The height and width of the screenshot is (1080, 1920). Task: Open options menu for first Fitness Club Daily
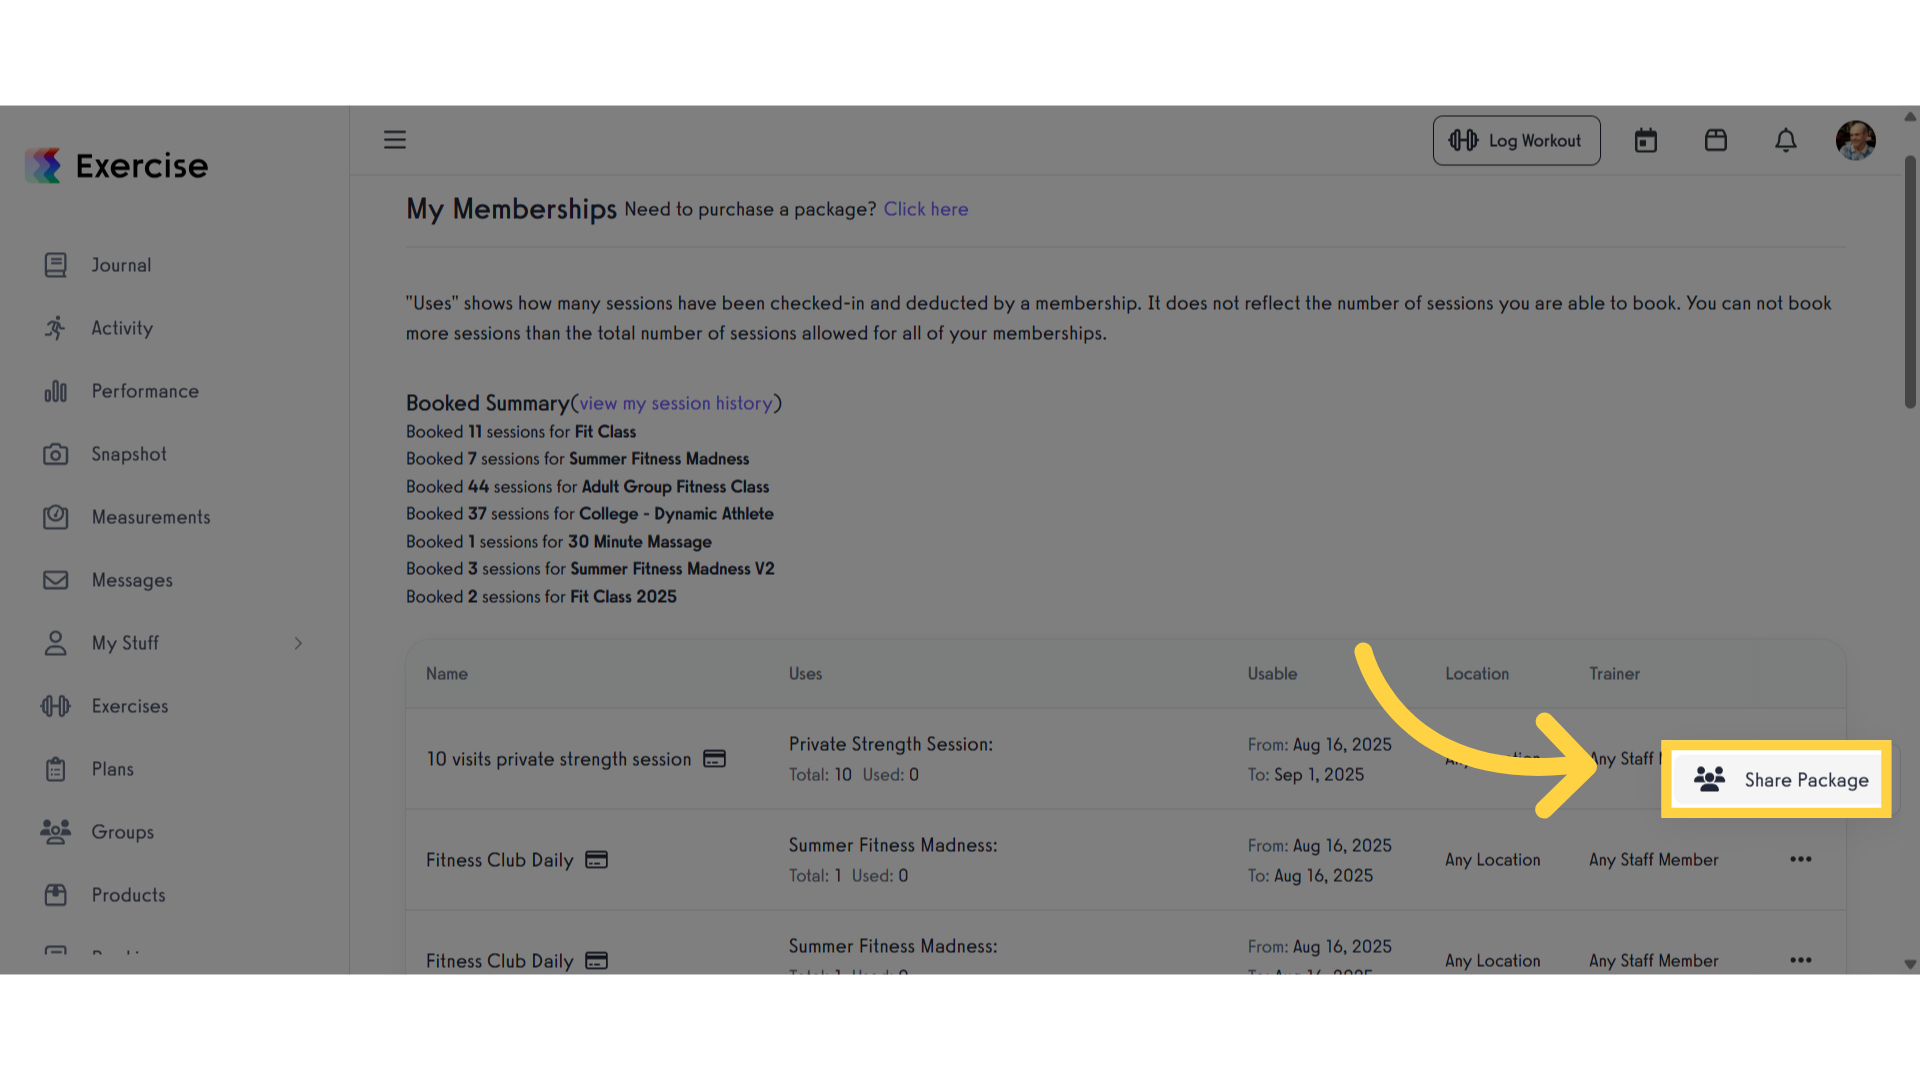[1801, 860]
